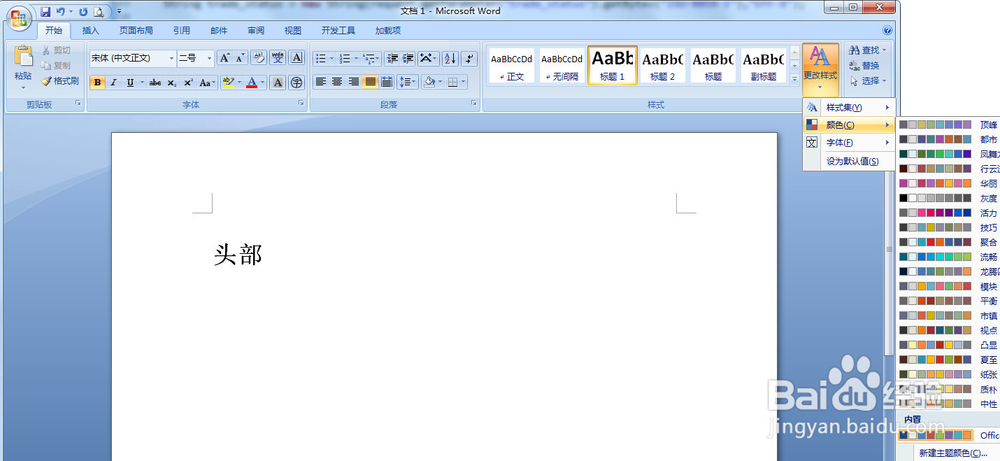Toggle justify alignment
Screen dimensions: 1000x461
(x=370, y=82)
